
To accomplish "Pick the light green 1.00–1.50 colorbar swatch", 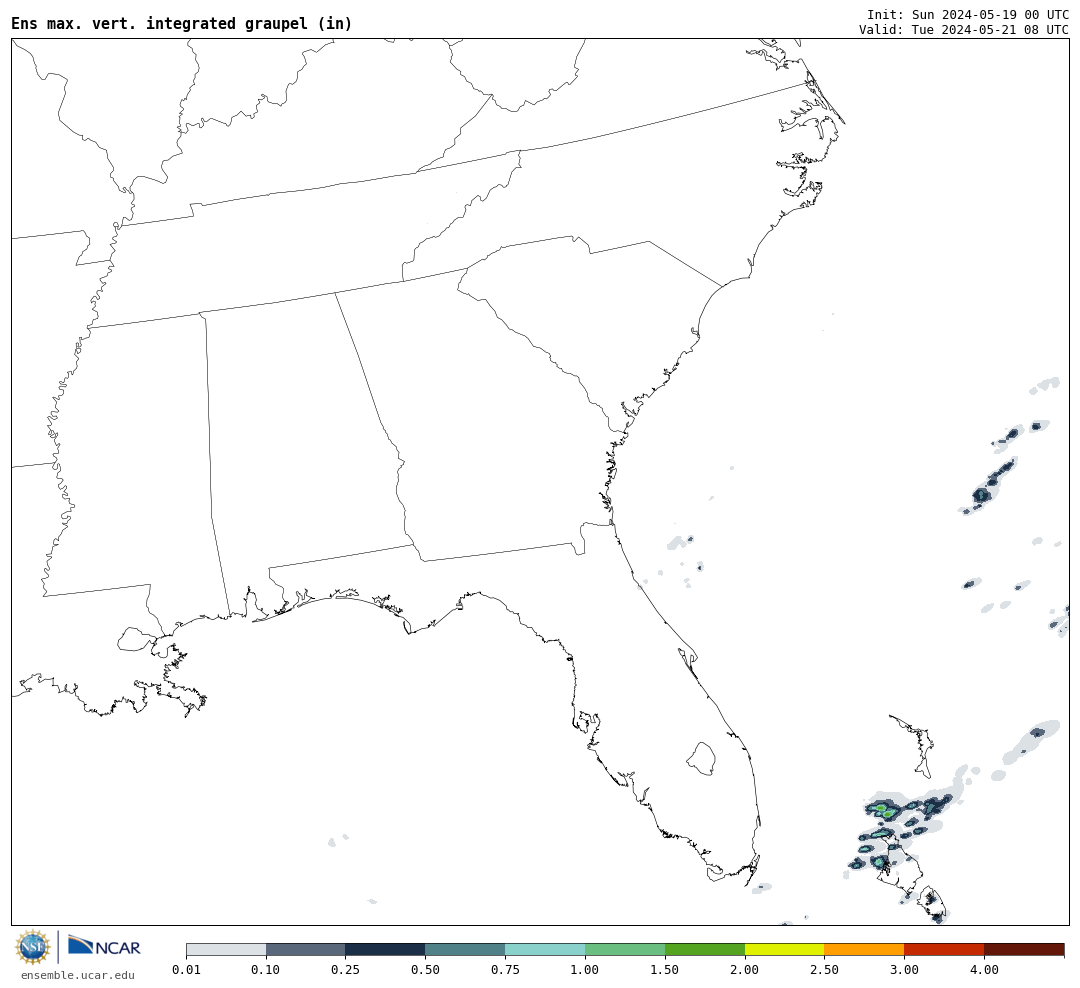I will click(x=625, y=949).
